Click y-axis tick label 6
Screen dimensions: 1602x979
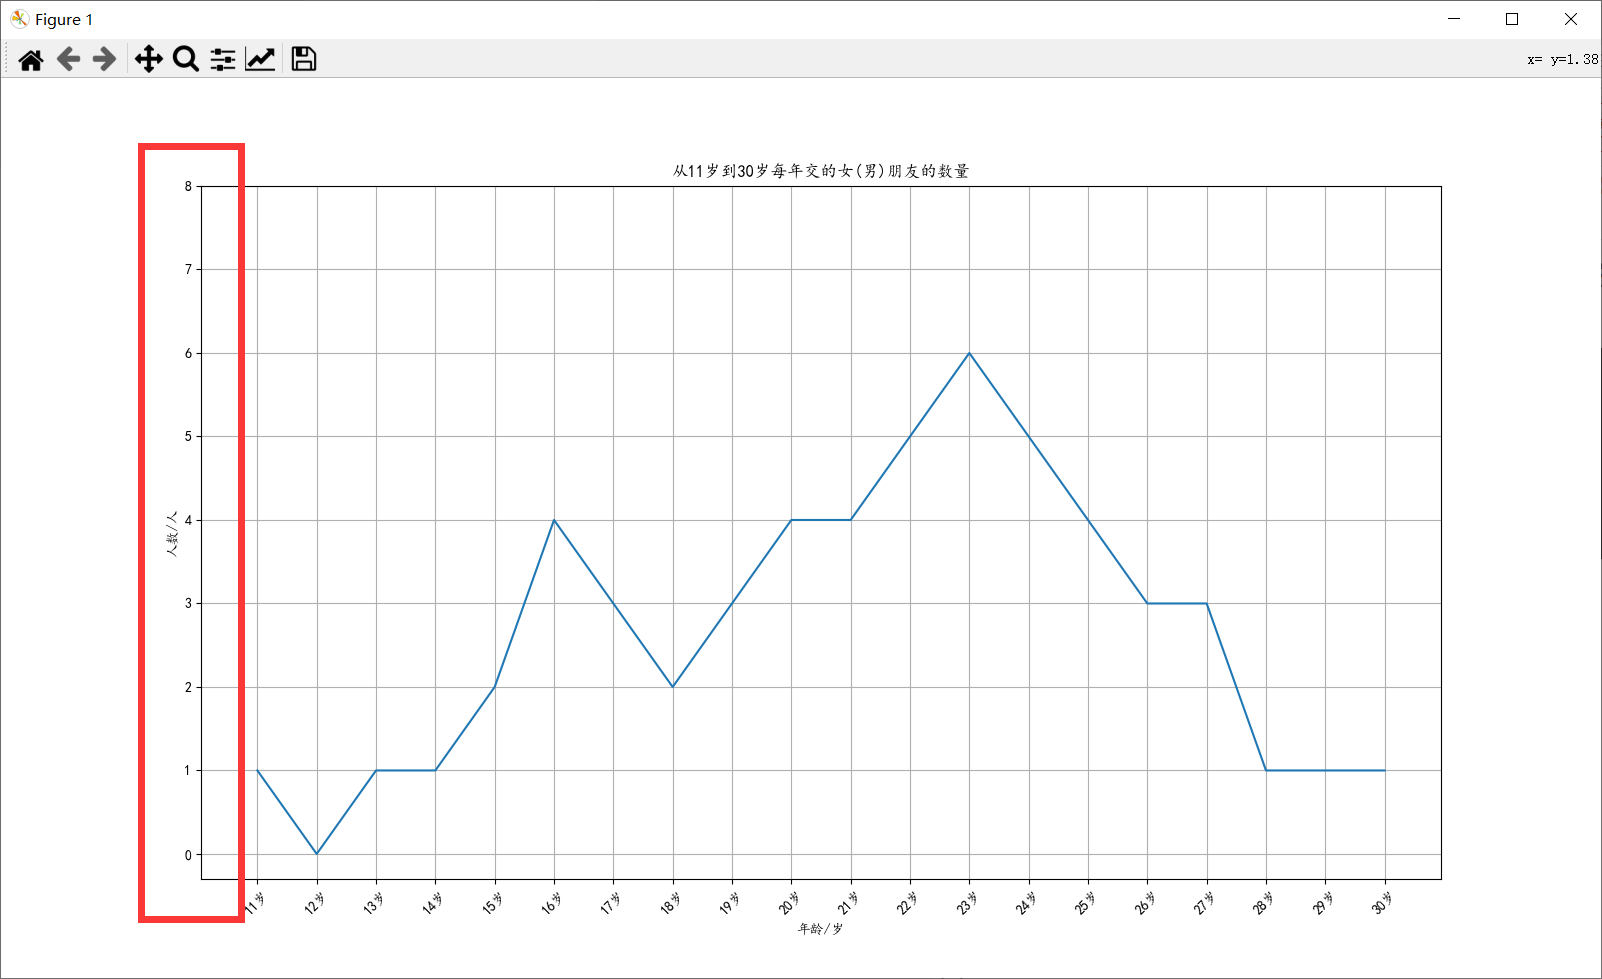[x=188, y=353]
